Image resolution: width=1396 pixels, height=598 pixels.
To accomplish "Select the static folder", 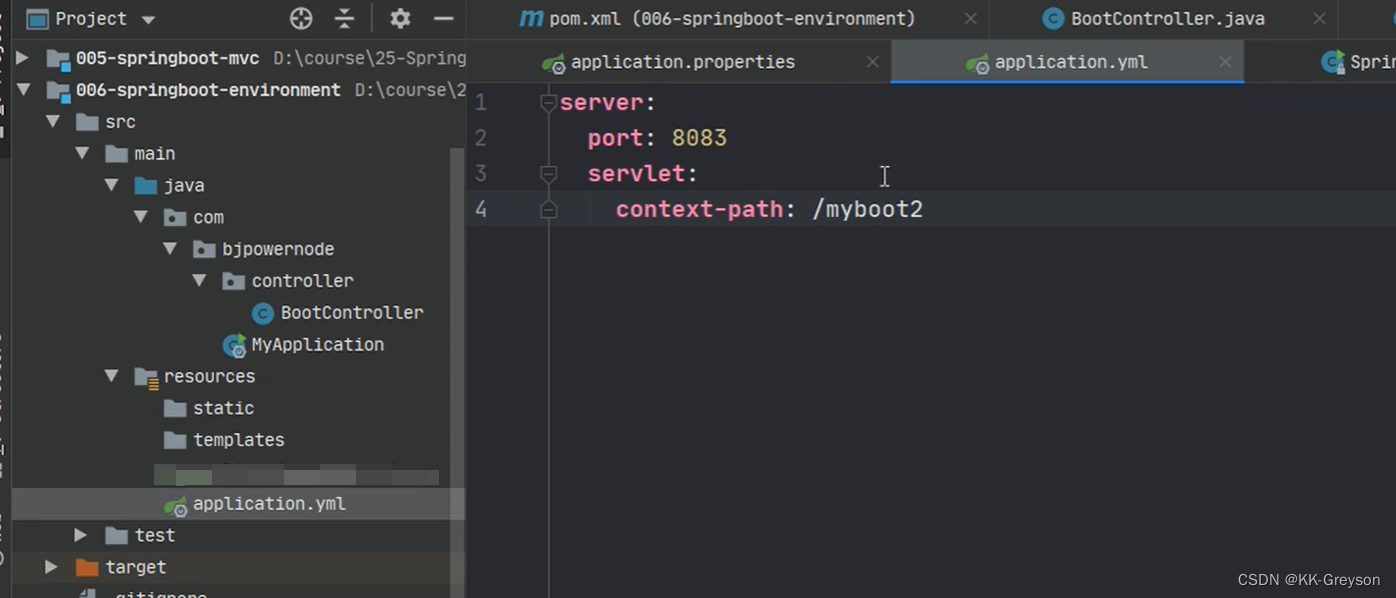I will tap(224, 408).
